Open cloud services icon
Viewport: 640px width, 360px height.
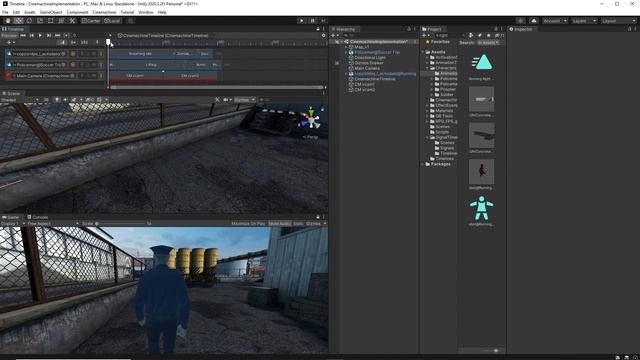click(533, 21)
